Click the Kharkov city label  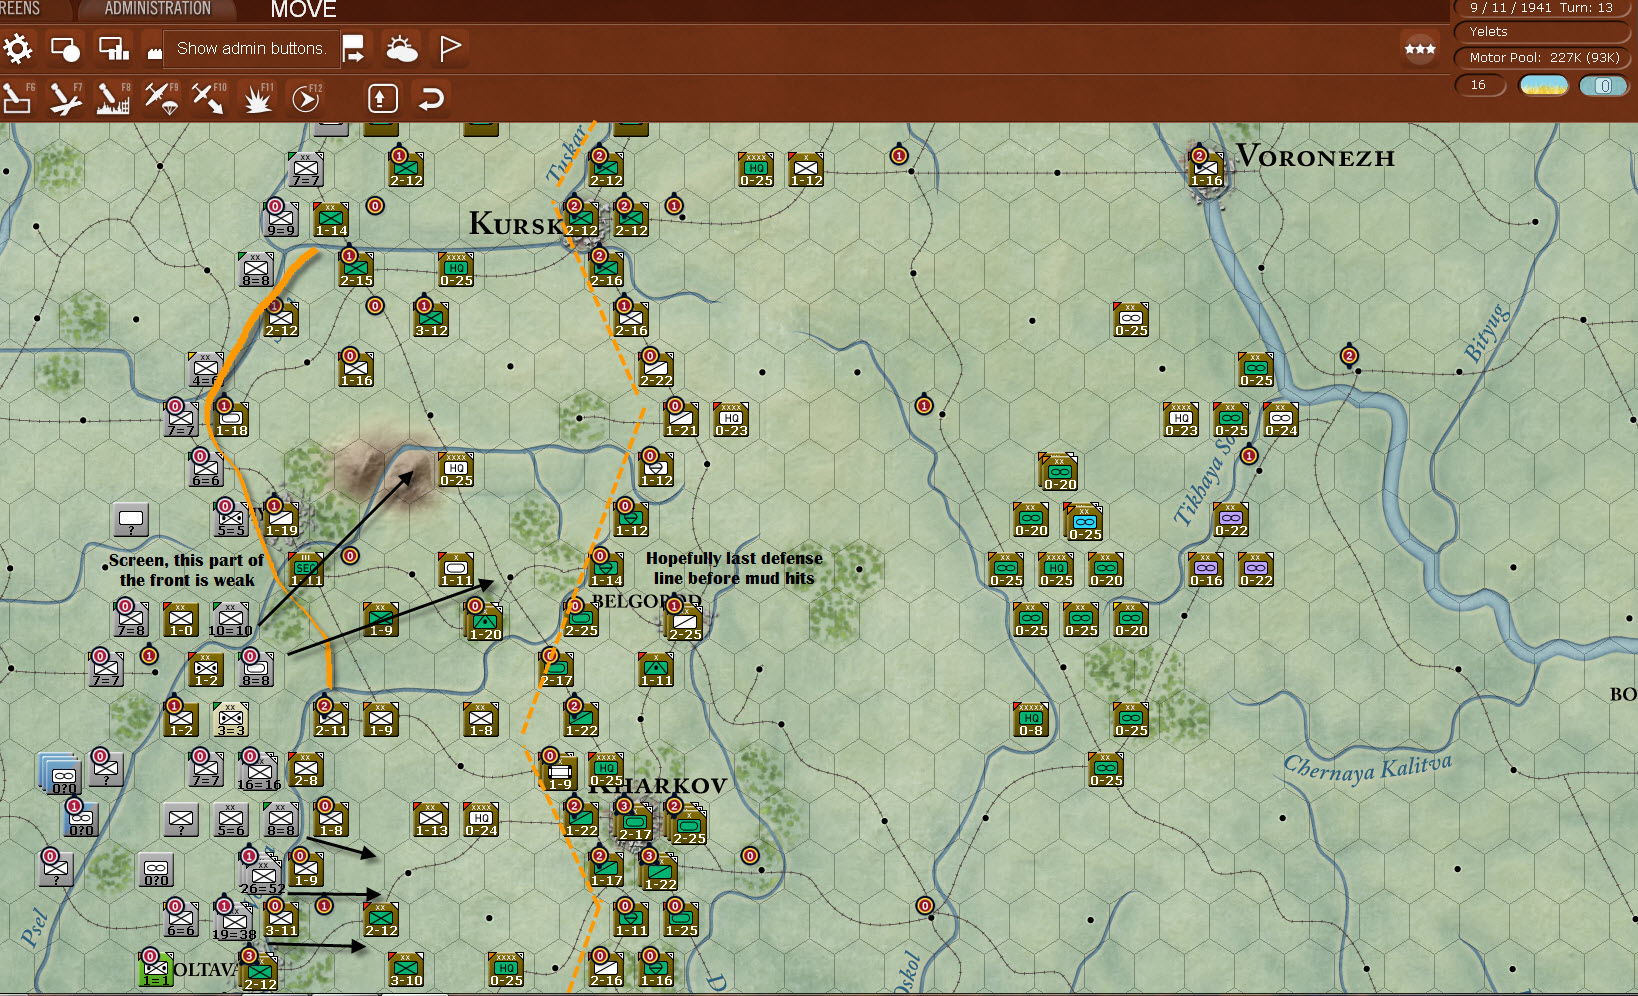pyautogui.click(x=657, y=786)
